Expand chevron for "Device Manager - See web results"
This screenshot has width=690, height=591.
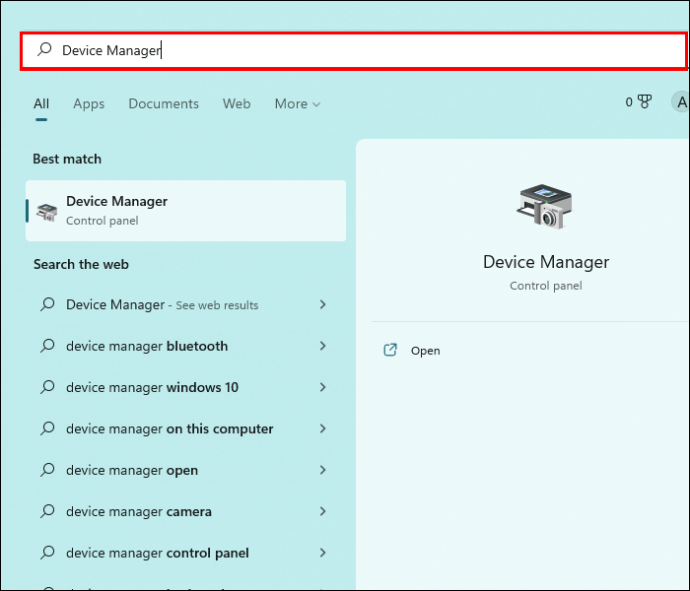[x=322, y=305]
